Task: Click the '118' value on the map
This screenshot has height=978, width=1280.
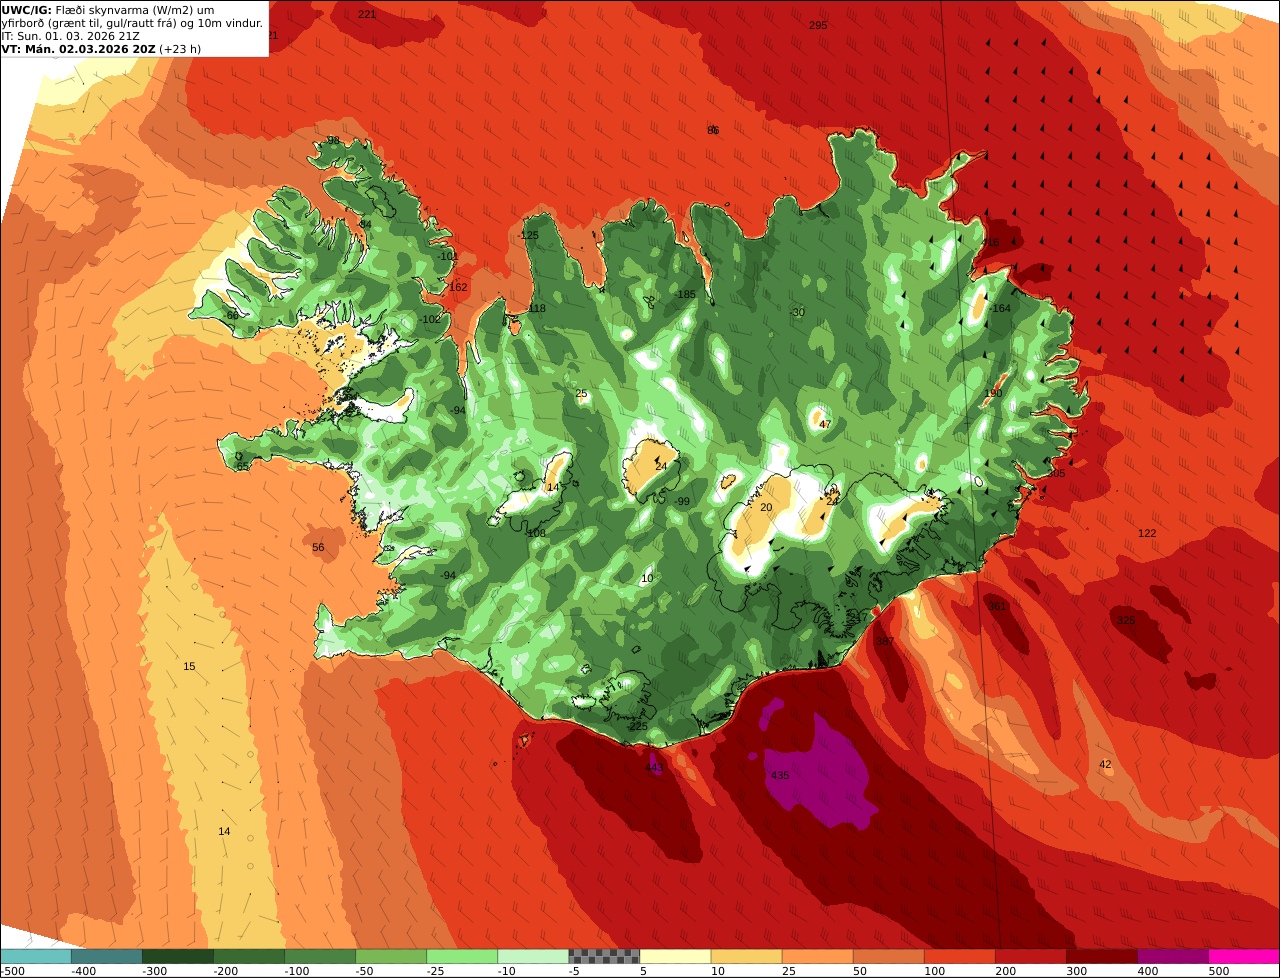Action: click(x=537, y=308)
